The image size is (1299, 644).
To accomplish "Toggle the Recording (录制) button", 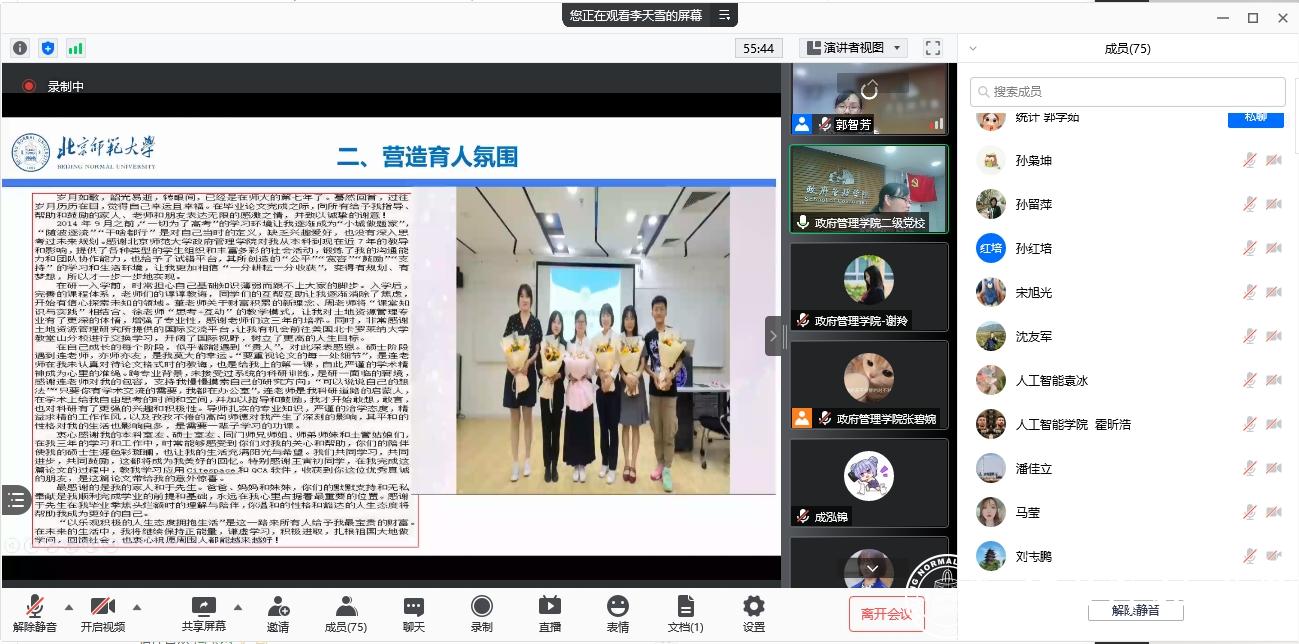I will 481,611.
